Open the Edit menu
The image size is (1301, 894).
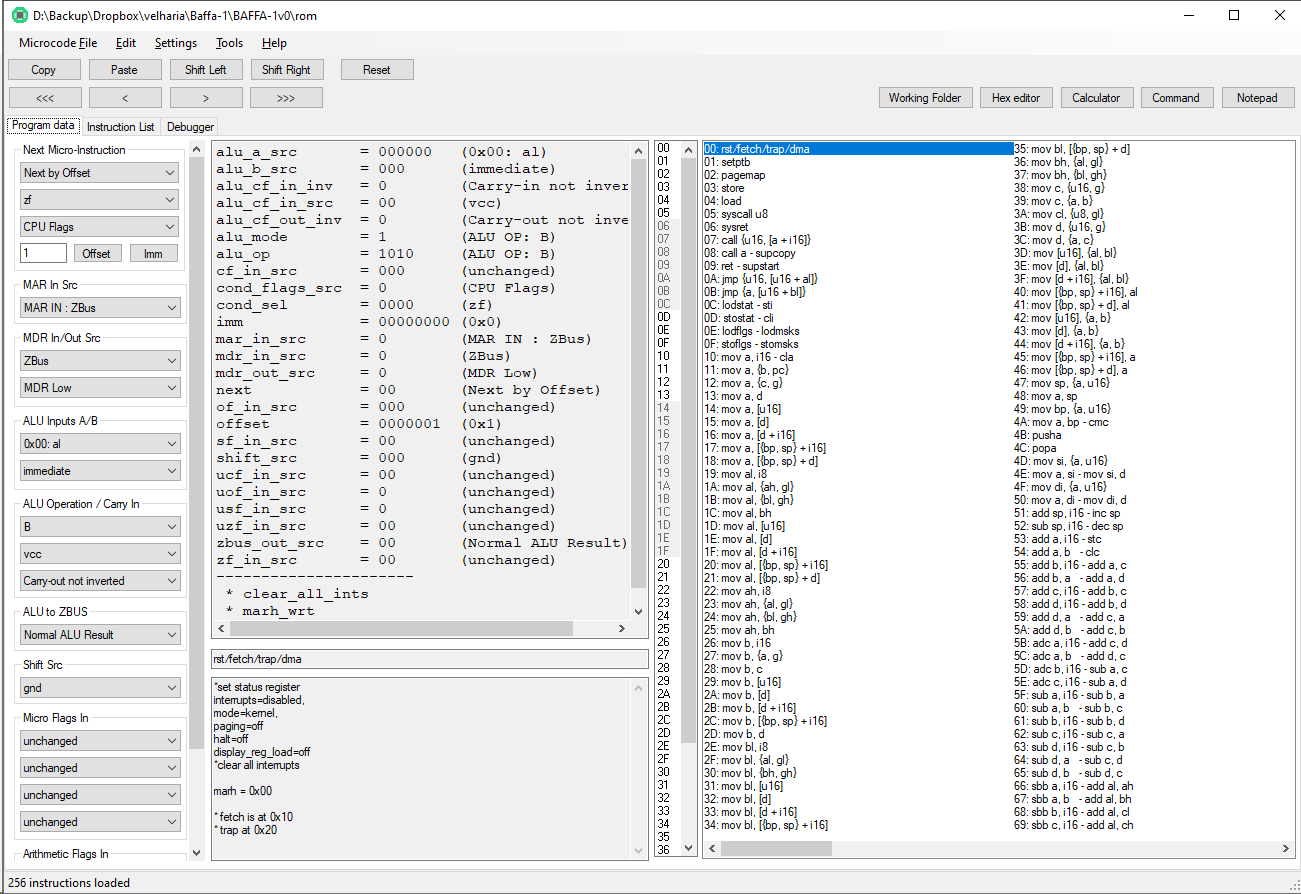click(x=126, y=43)
